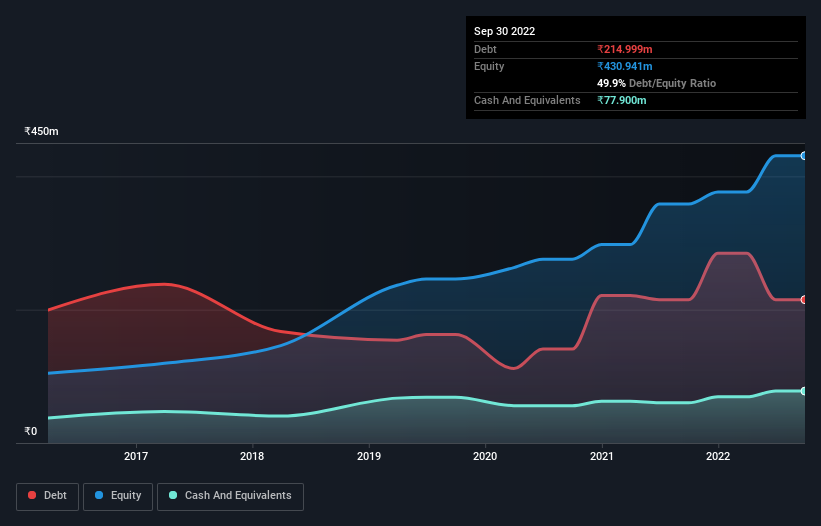Click the Debt label in tooltip
The image size is (821, 526).
[485, 49]
